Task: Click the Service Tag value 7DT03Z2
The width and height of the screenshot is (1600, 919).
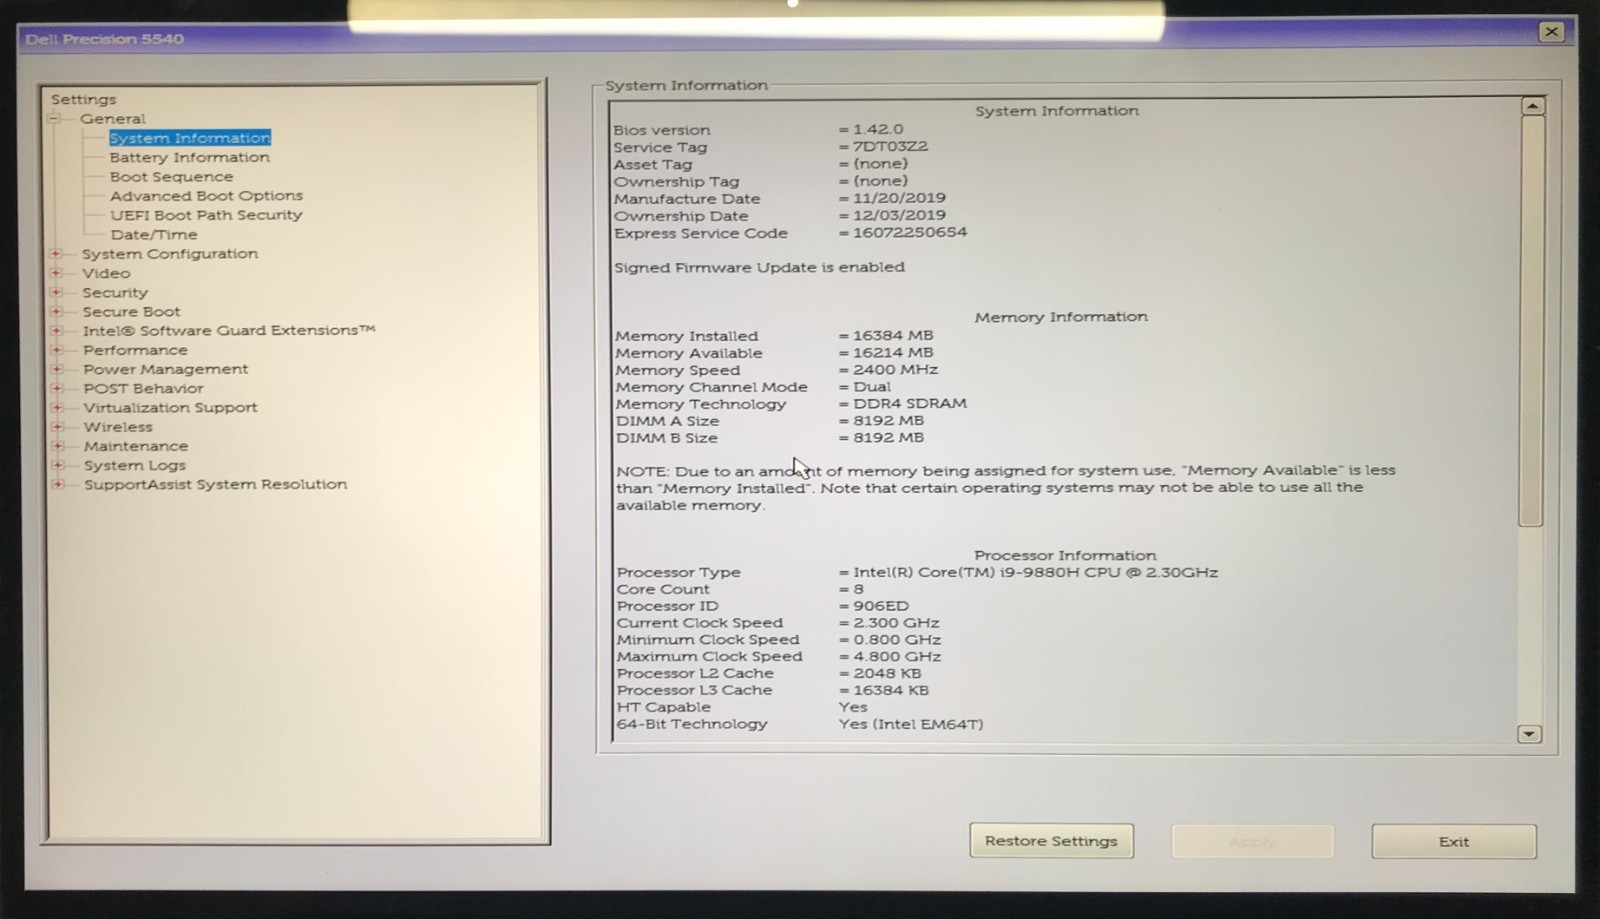Action: coord(889,146)
